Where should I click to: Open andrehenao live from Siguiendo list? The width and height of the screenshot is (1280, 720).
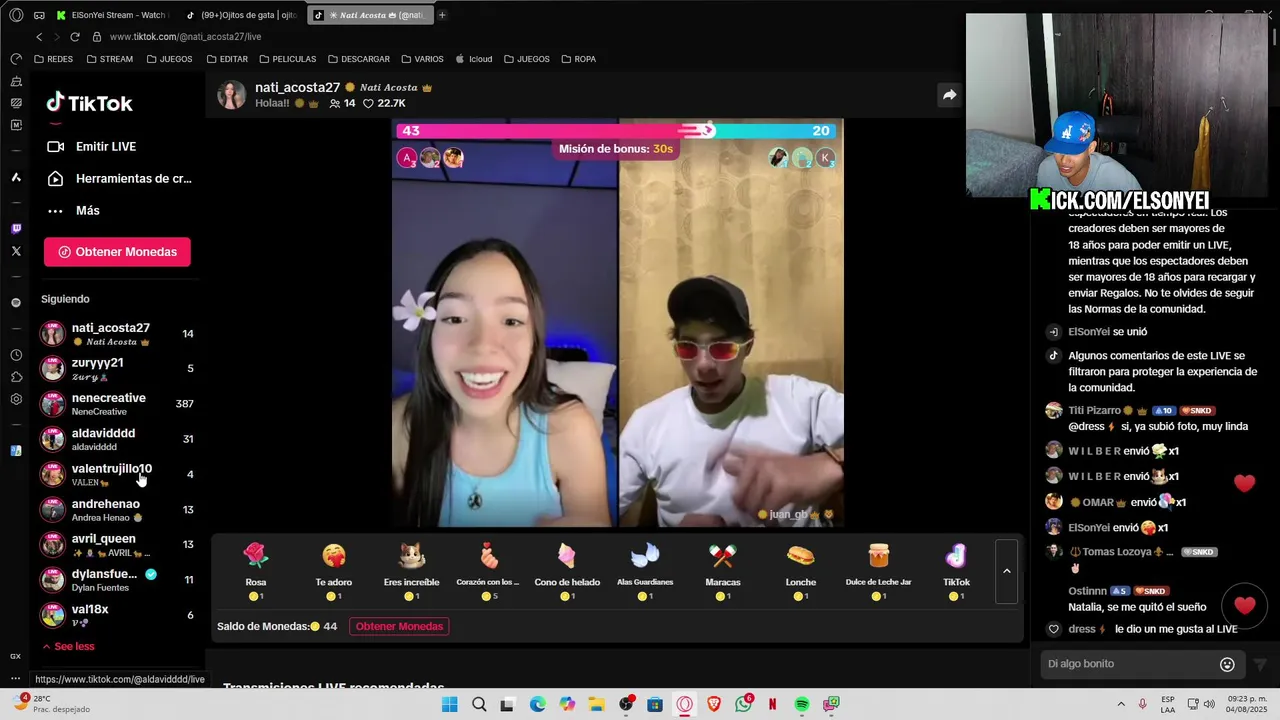117,510
